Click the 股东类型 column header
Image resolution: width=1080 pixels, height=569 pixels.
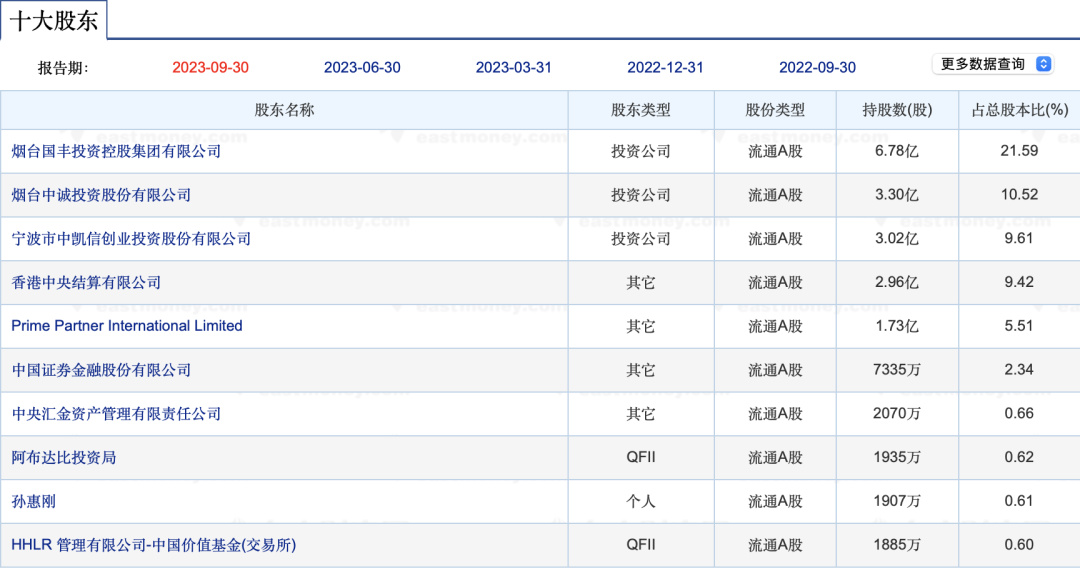tap(641, 110)
